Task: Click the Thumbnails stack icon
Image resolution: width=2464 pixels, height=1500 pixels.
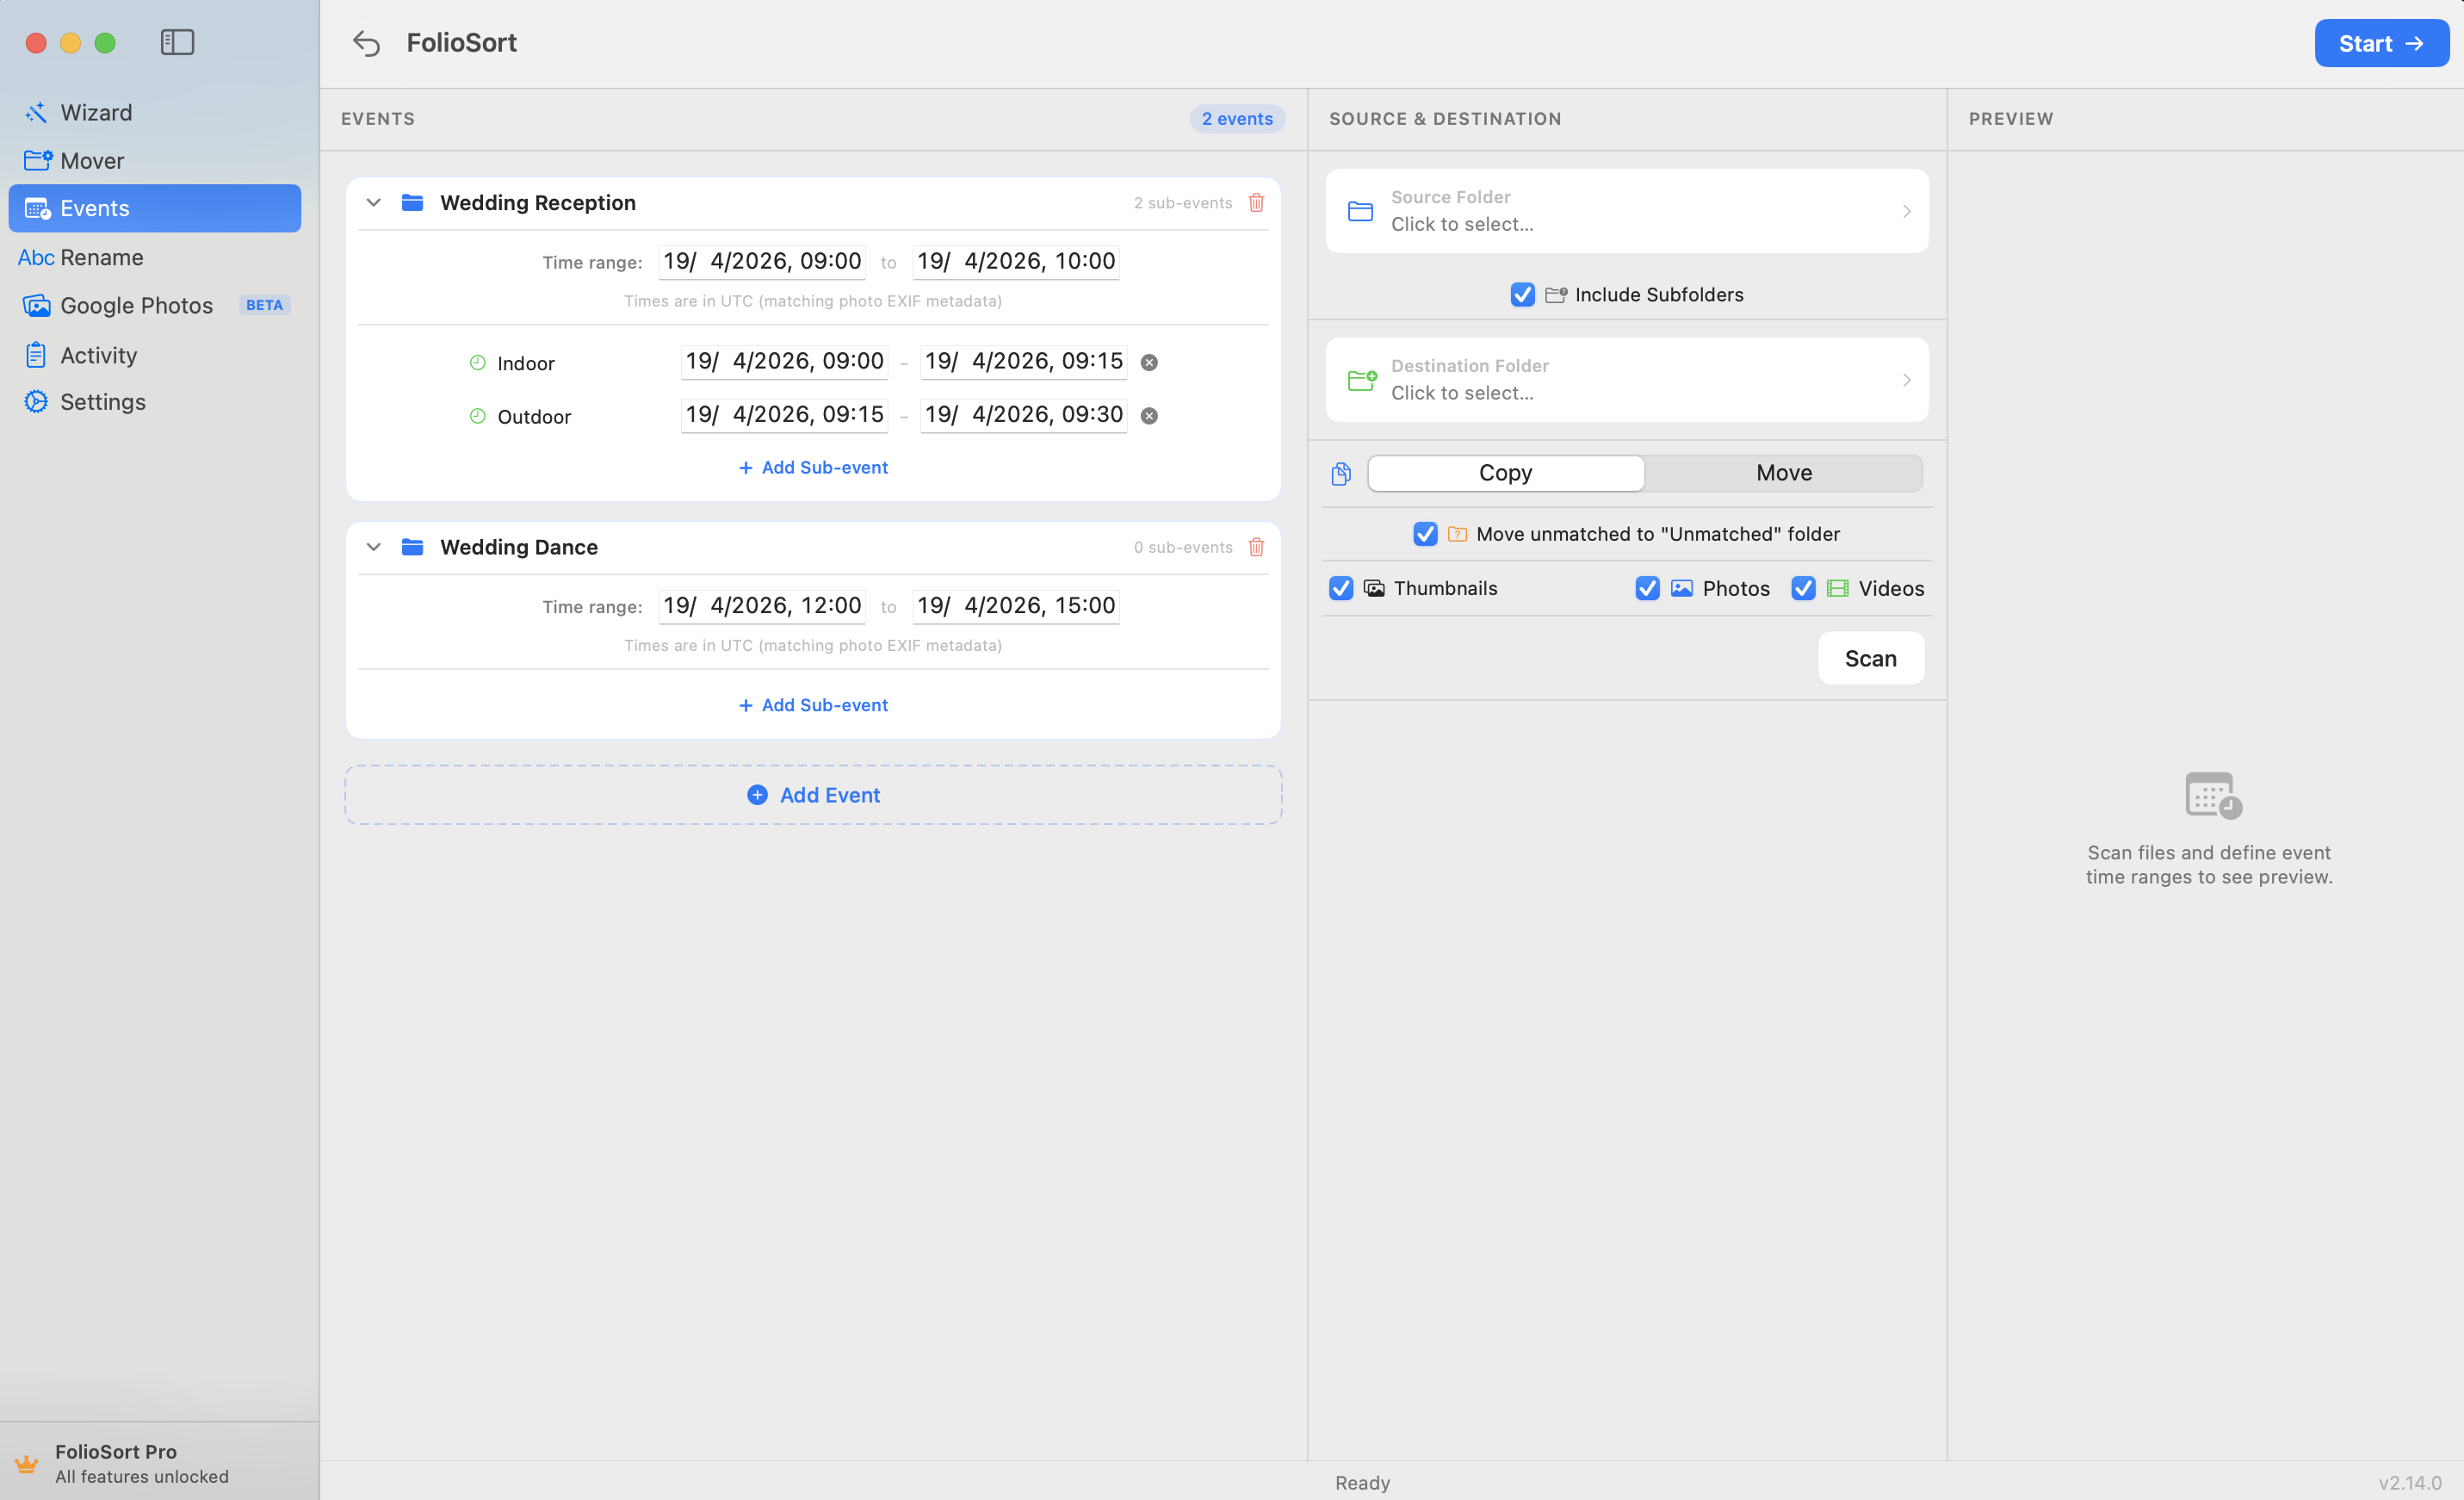Action: pyautogui.click(x=1374, y=588)
